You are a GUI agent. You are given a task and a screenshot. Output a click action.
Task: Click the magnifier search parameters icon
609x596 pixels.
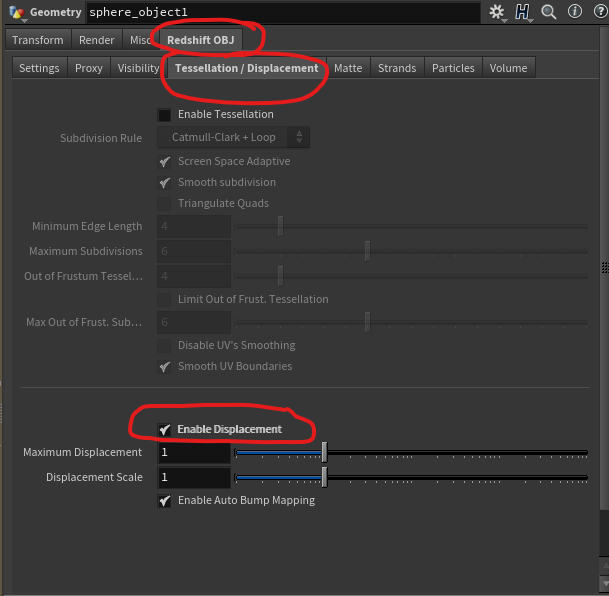click(x=549, y=12)
